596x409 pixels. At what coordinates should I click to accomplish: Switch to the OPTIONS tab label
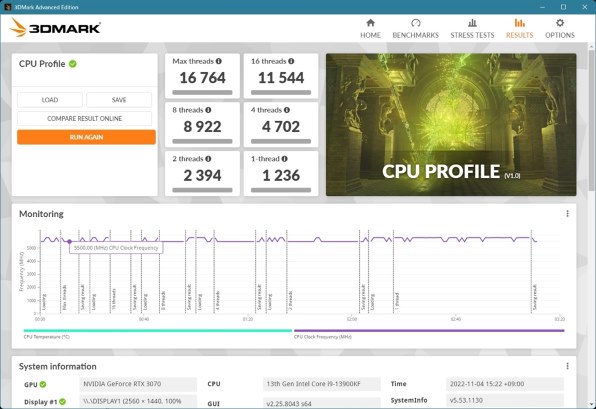[x=560, y=35]
